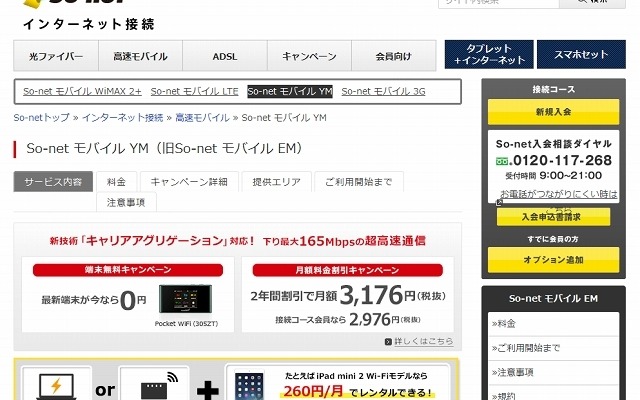Click the 端末無料キャンペーン red label

point(128,270)
